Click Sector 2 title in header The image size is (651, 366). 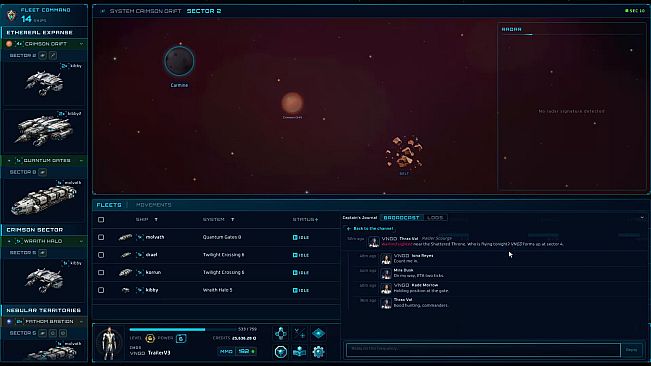tap(204, 11)
